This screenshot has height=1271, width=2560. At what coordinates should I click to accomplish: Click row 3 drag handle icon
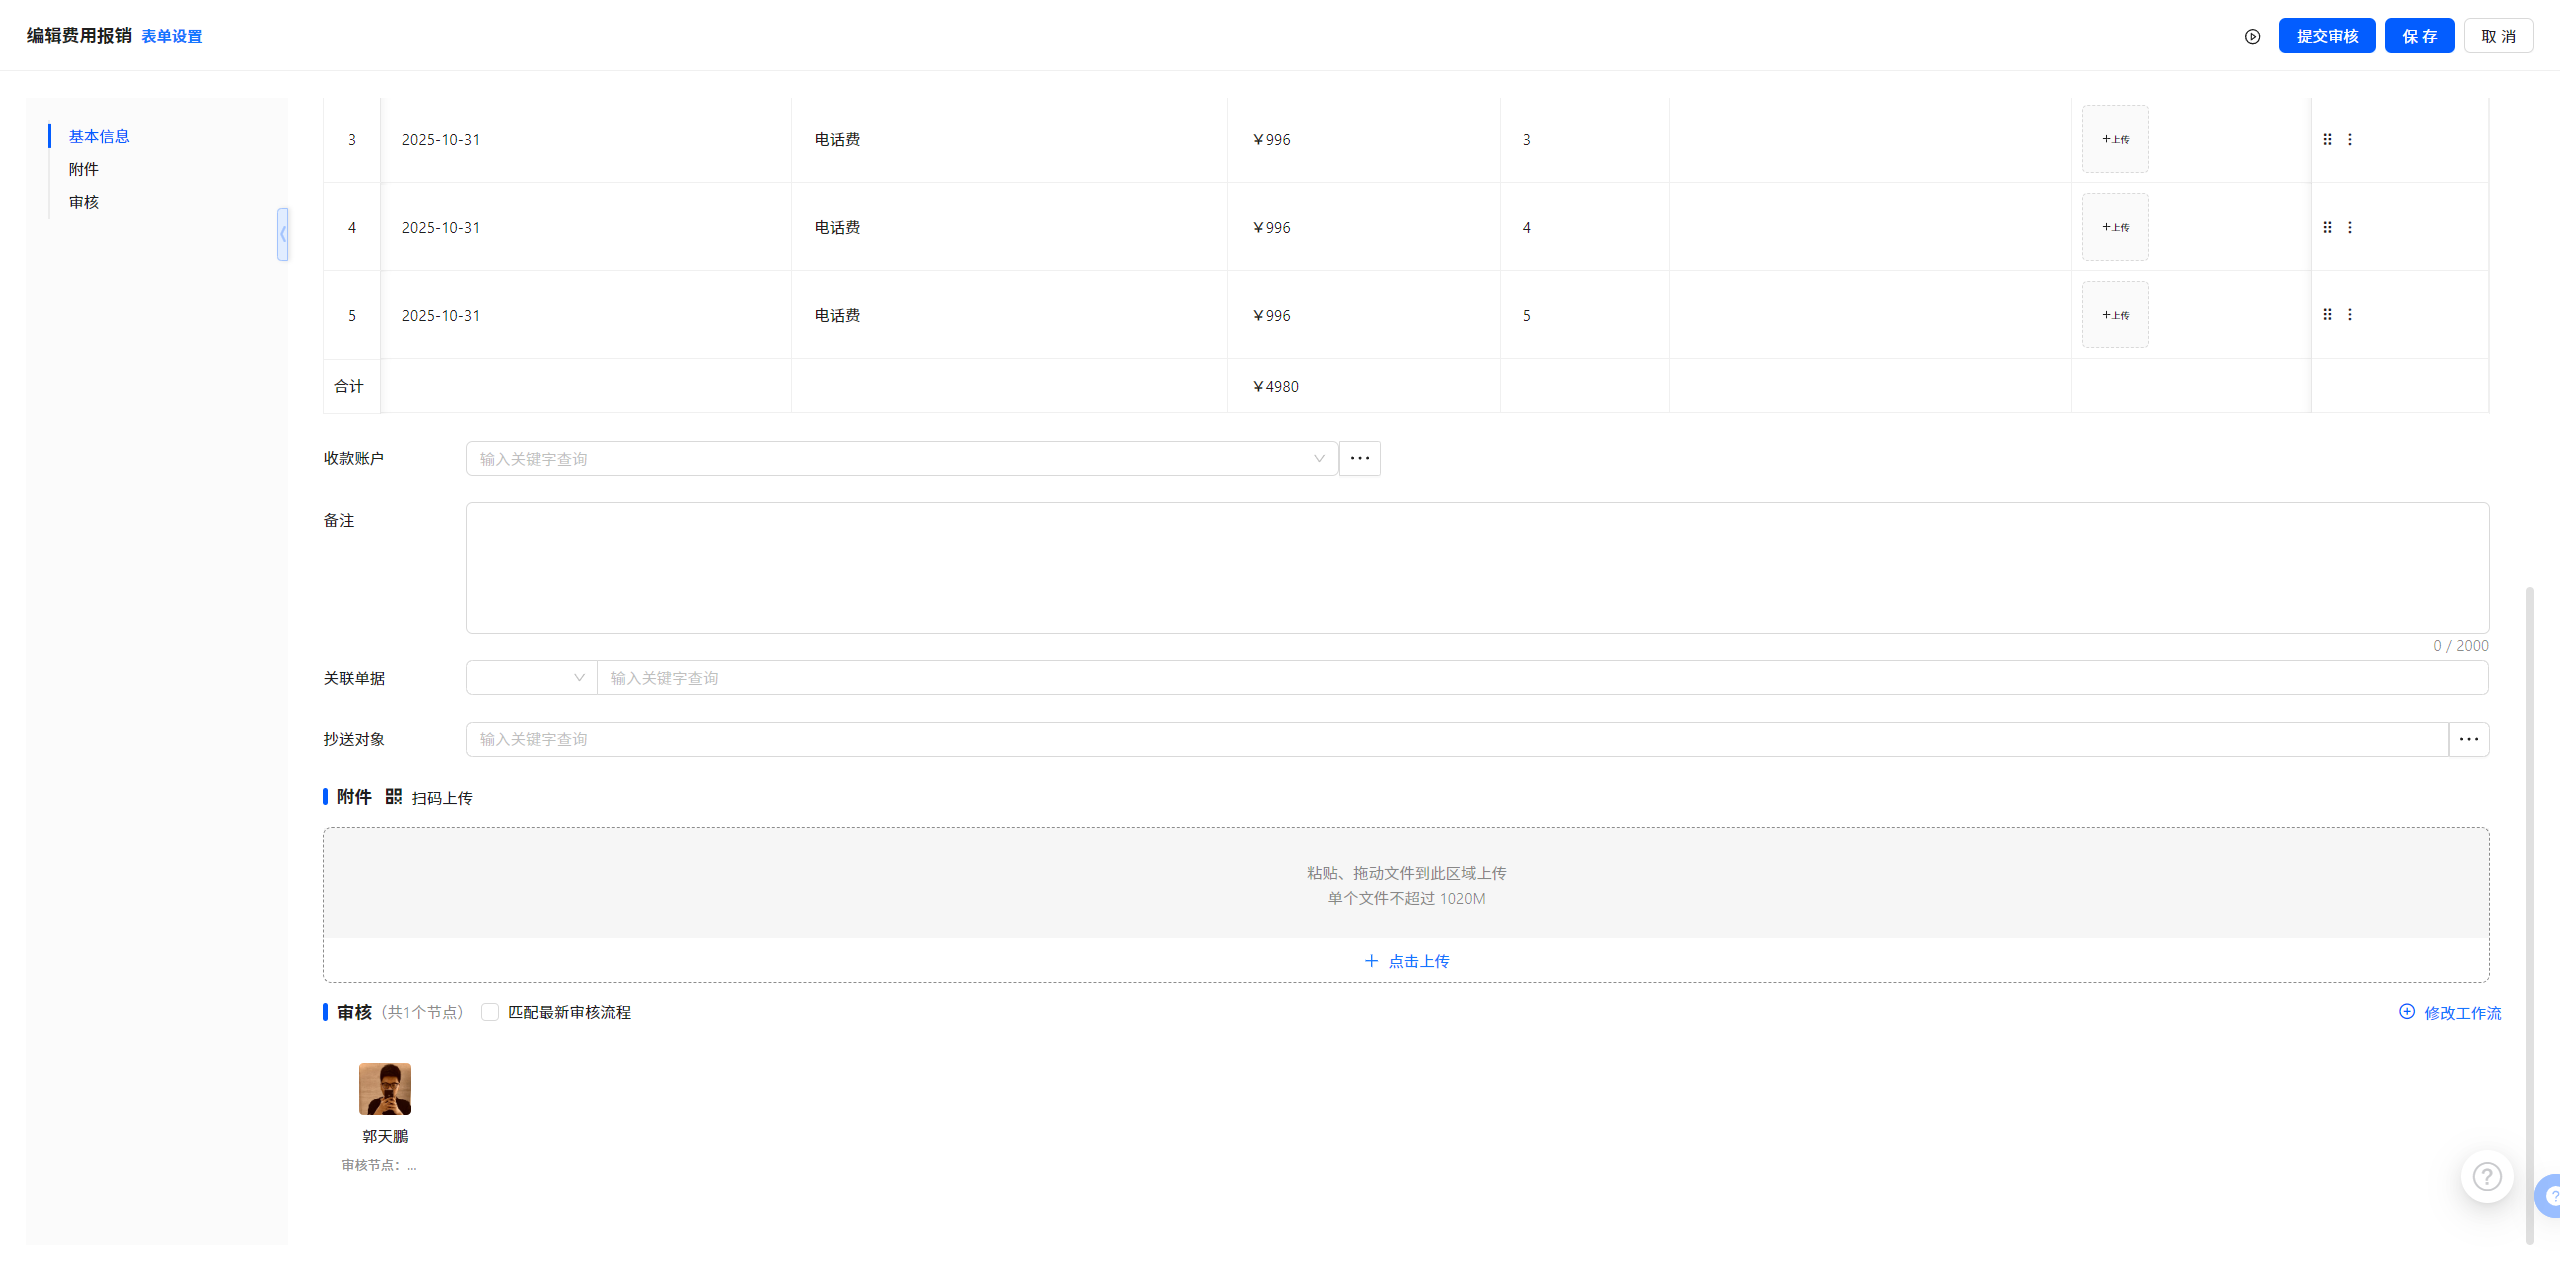[2327, 140]
